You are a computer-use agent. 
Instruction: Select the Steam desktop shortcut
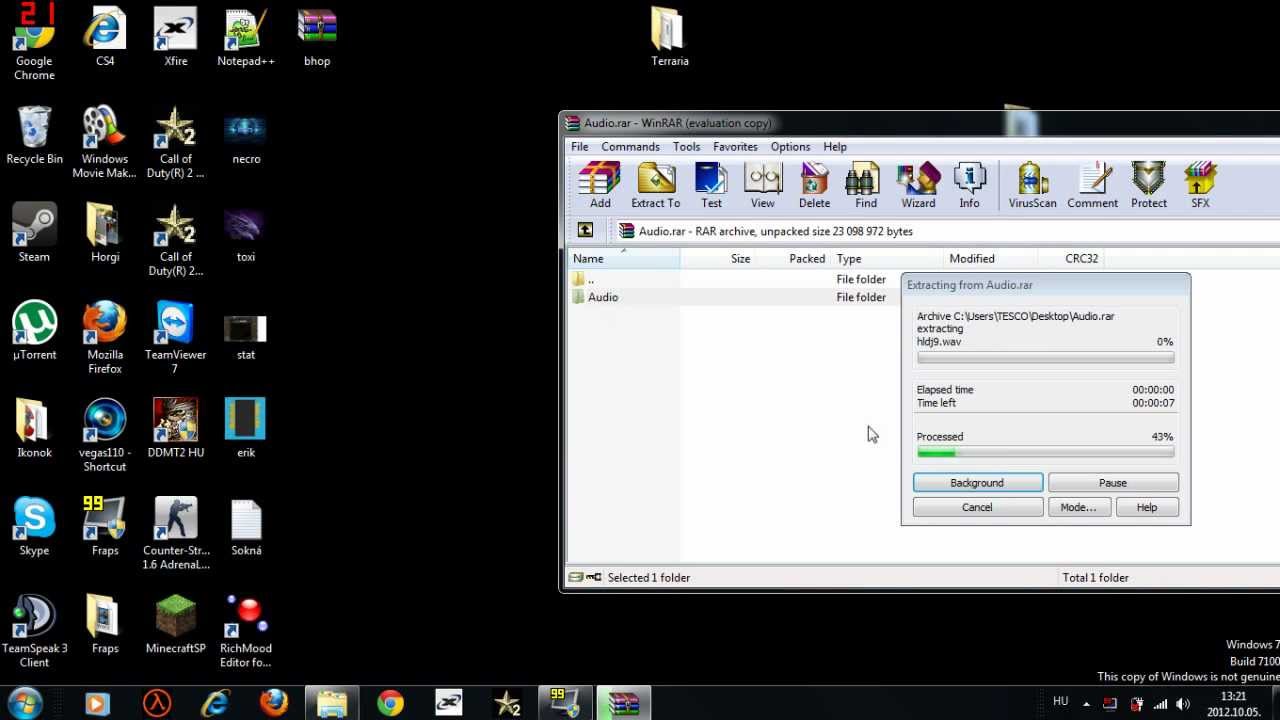34,233
